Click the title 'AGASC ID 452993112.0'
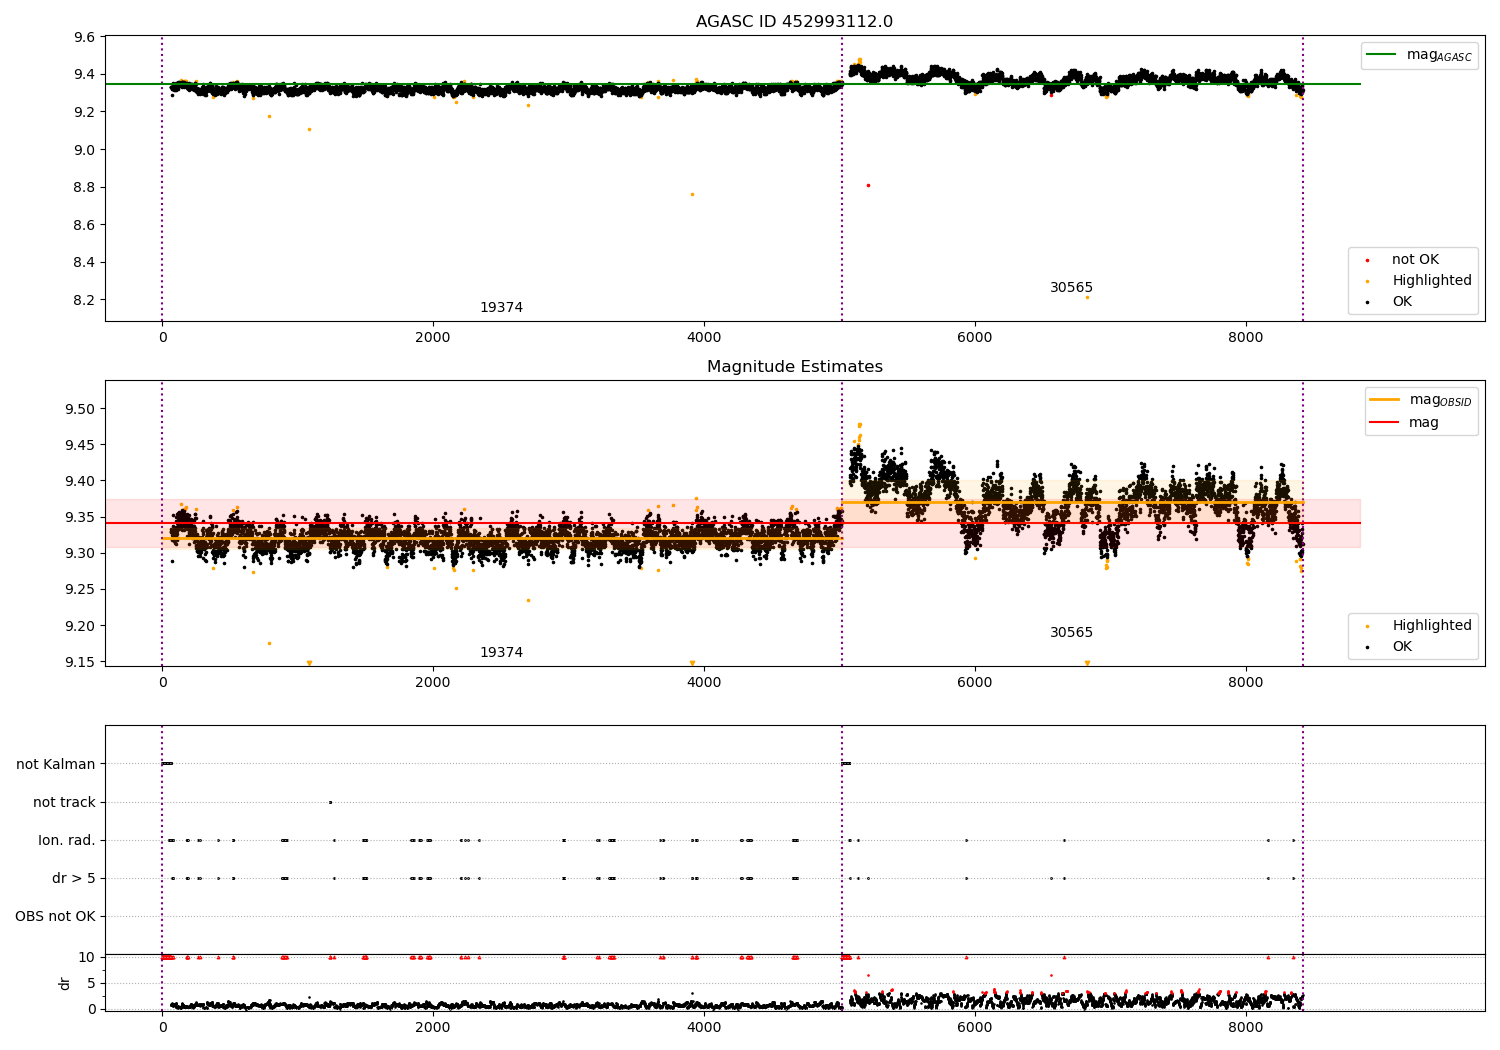Viewport: 1500px width, 1050px height. [794, 22]
